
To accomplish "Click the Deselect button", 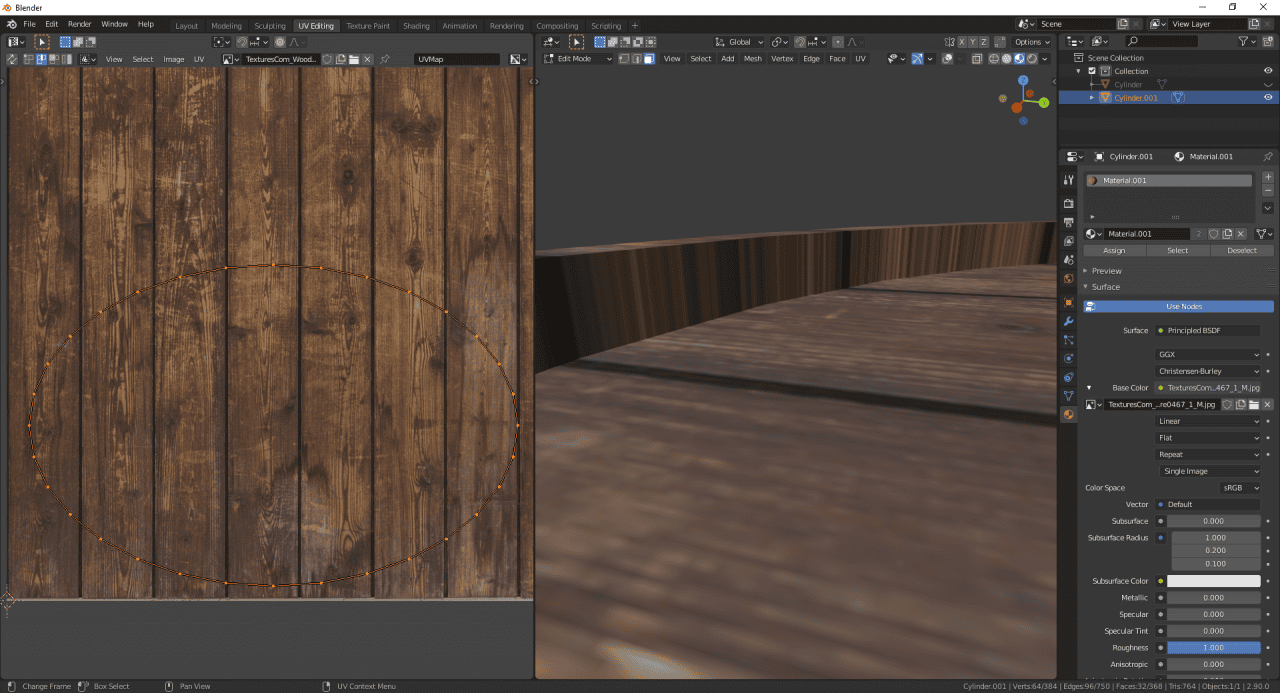I will 1242,250.
